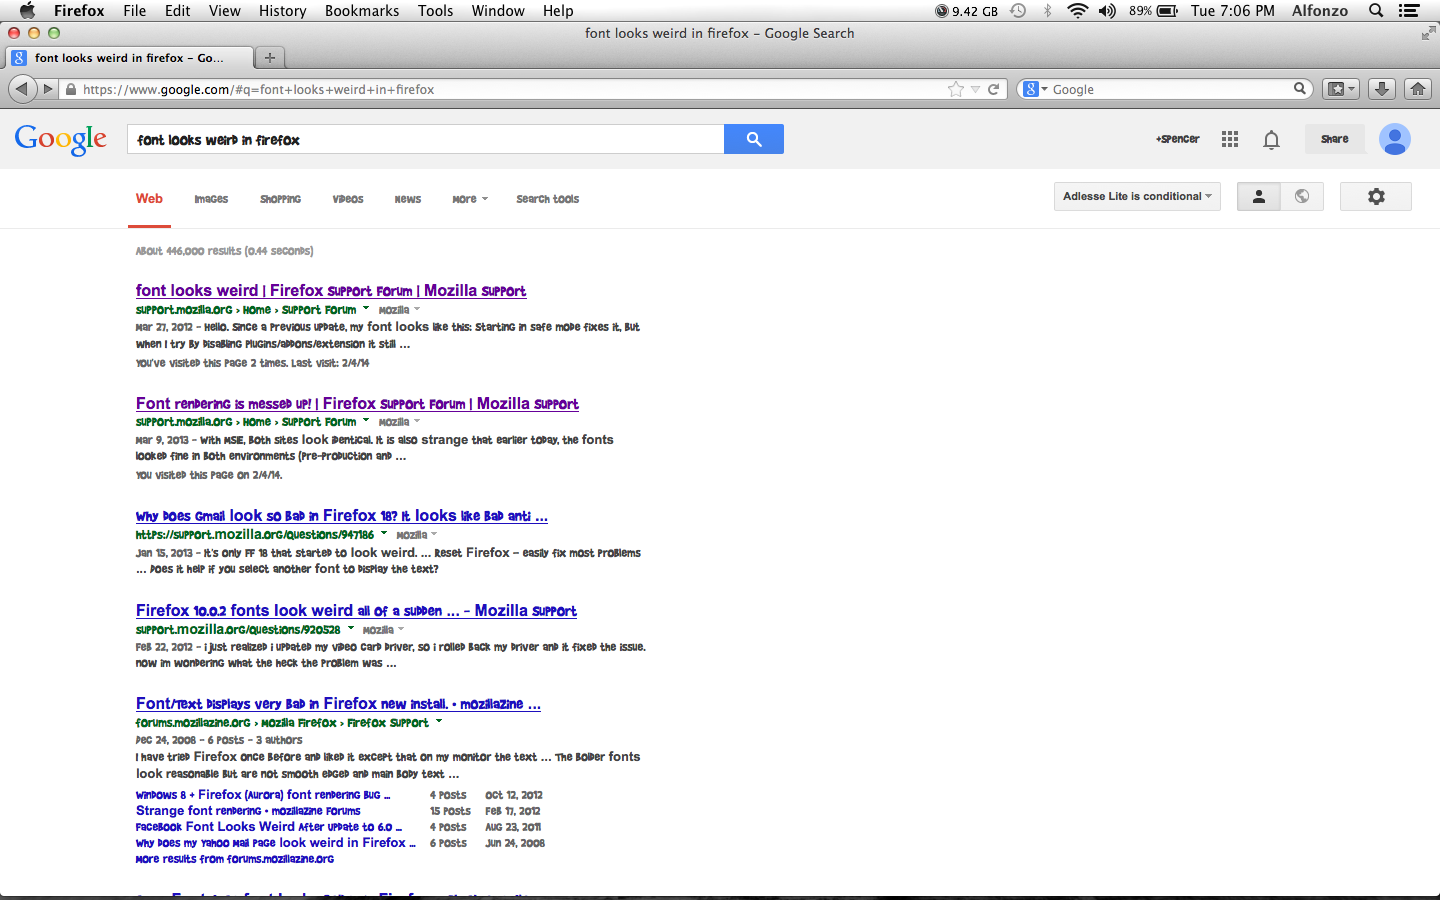1440x900 pixels.
Task: Click the Firefox back arrow button
Action: pyautogui.click(x=22, y=89)
